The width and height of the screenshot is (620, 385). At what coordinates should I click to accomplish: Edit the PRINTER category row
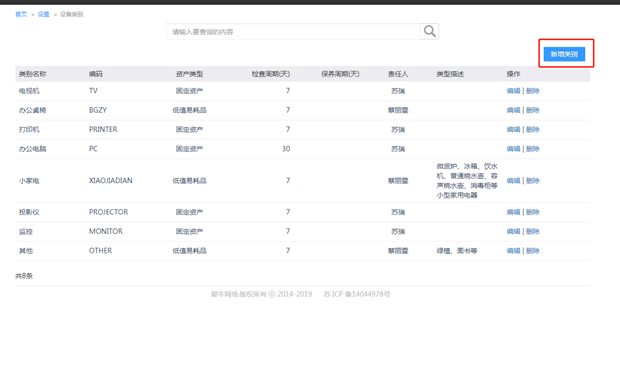[x=513, y=130]
